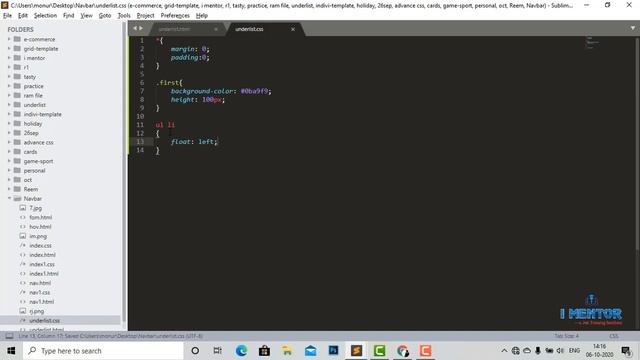Screen dimensions: 640x360
Task: Go to next tab with right arrow
Action: 141,28
